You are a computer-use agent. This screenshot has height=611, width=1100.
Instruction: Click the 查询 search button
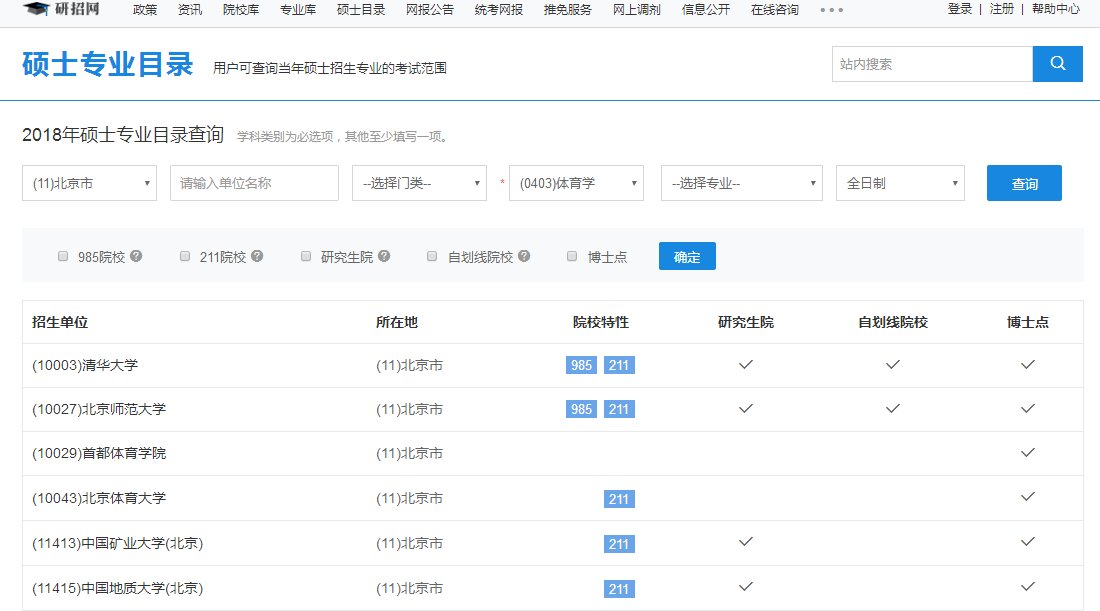point(1024,183)
